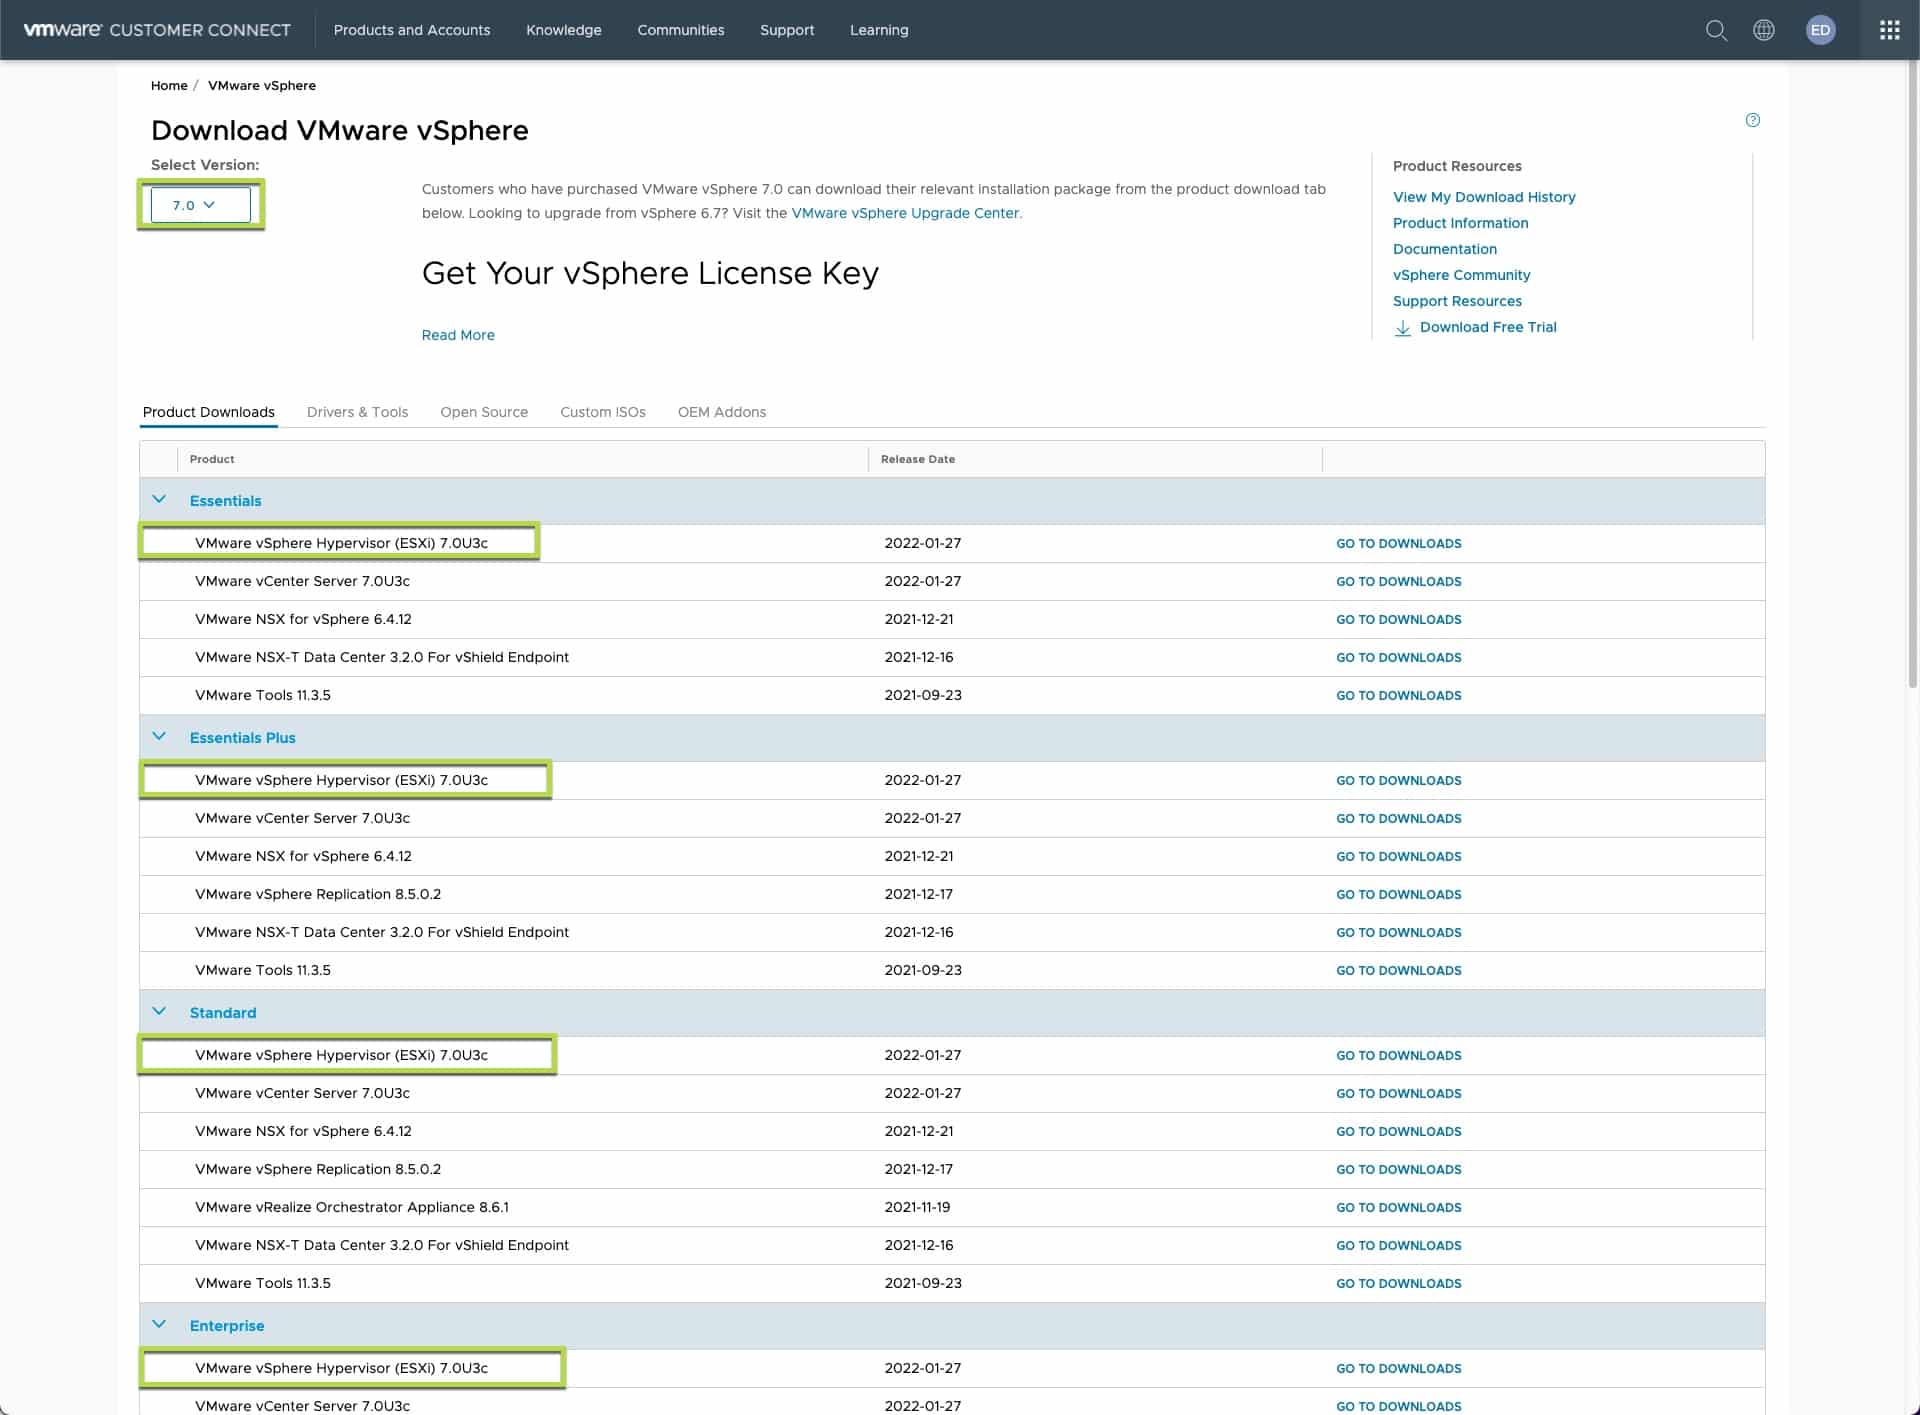Click the page vertical scrollbar
Screen dimensions: 1920x1415
[1913, 375]
